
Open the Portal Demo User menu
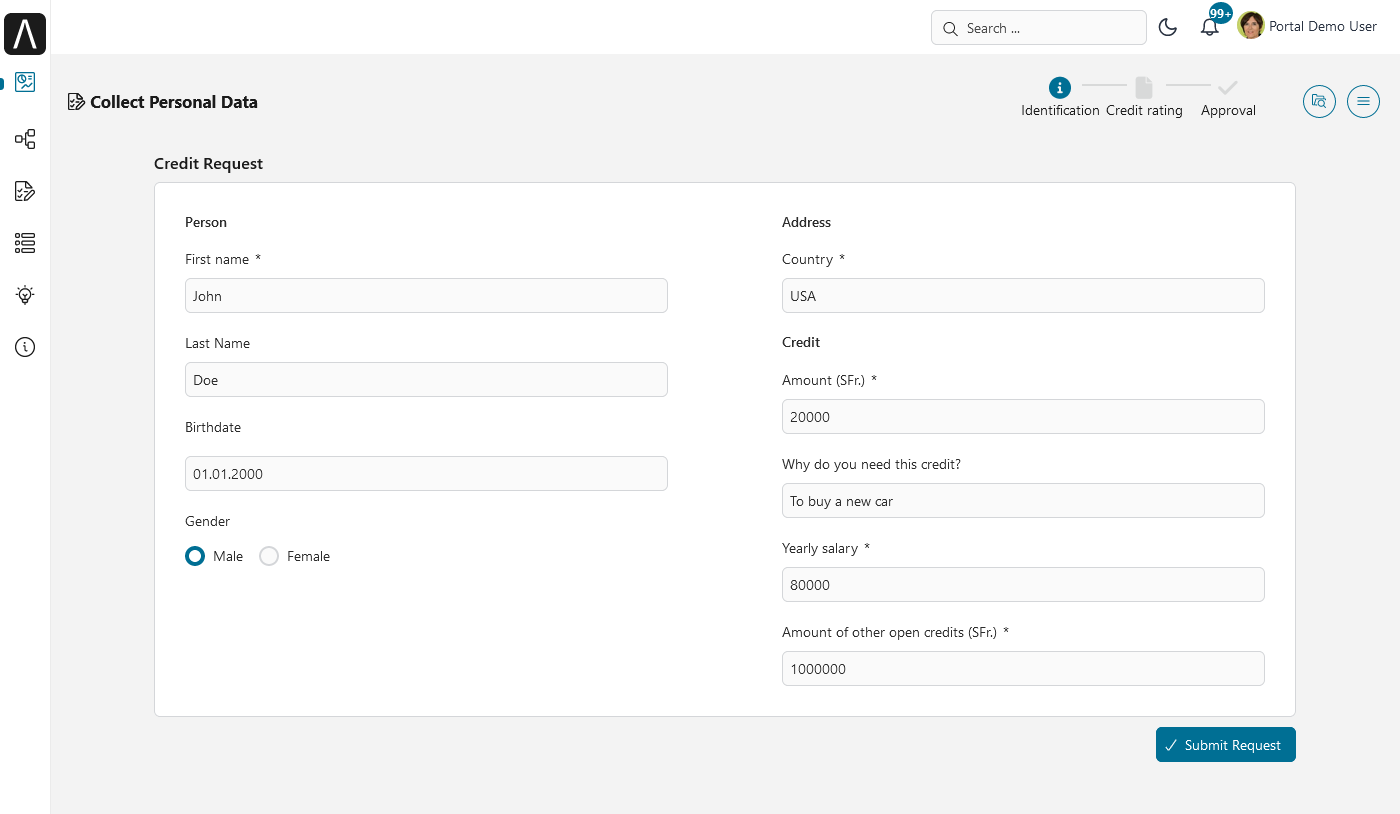(1307, 27)
